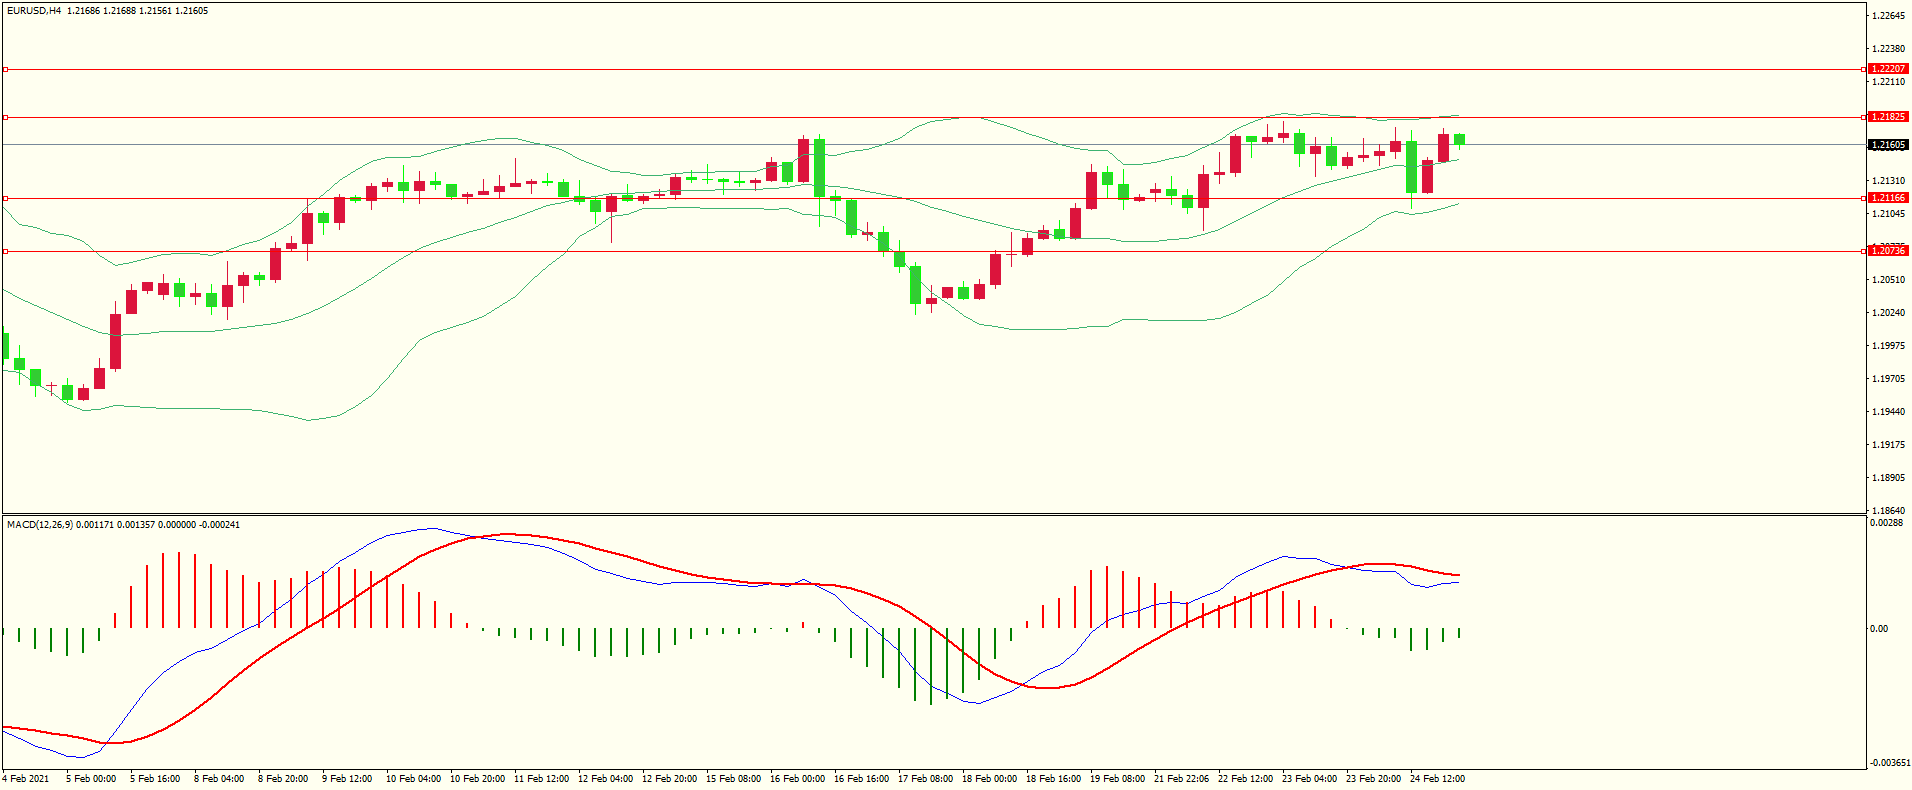Viewport: 1912px width, 790px height.
Task: Click time axis label 16 Feb 16:00
Action: (861, 779)
